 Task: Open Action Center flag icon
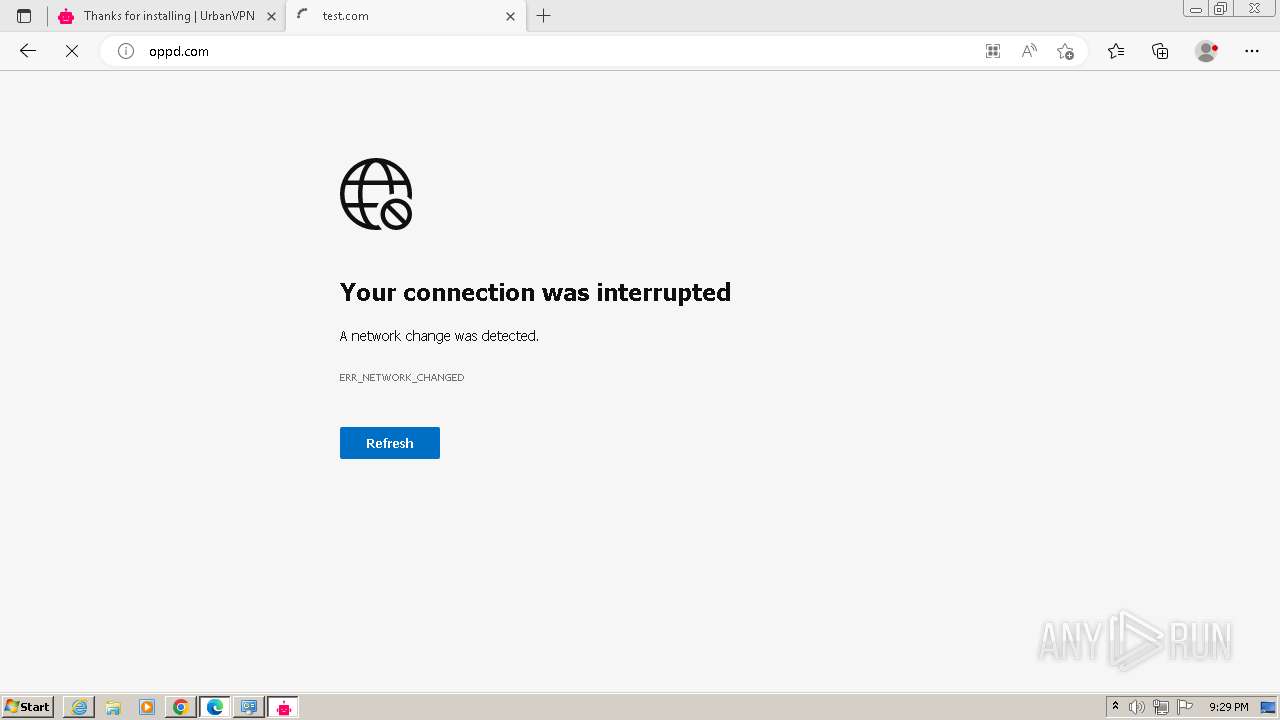pos(1185,707)
